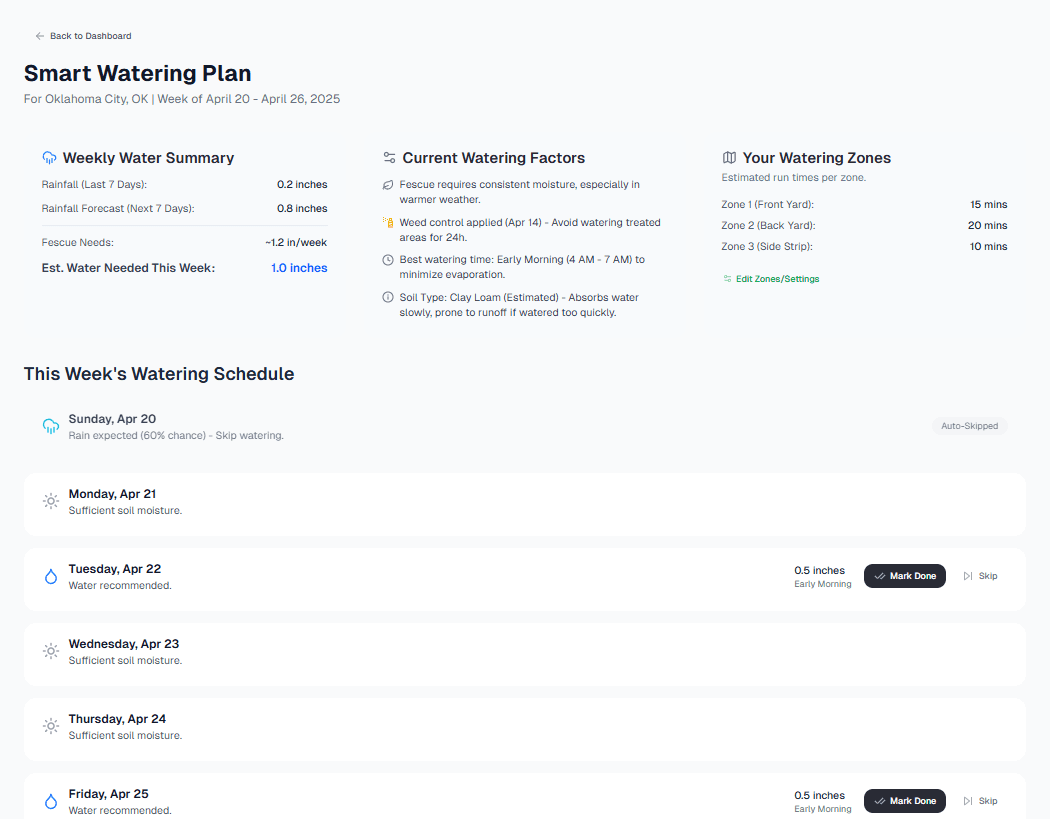
Task: Click the leaf icon next to Fescue requirement
Action: pos(388,185)
